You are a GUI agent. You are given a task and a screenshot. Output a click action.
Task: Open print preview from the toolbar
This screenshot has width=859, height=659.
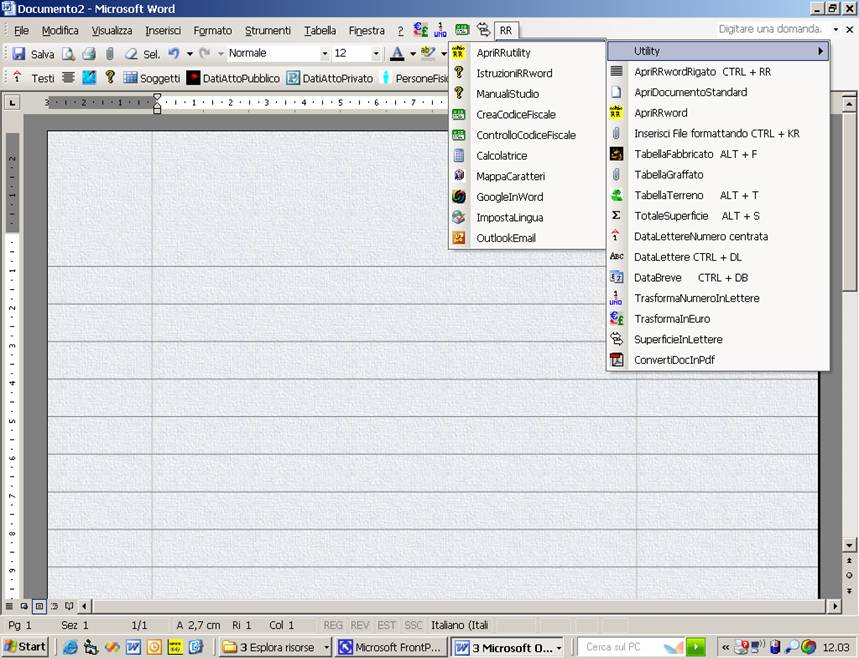tap(68, 54)
